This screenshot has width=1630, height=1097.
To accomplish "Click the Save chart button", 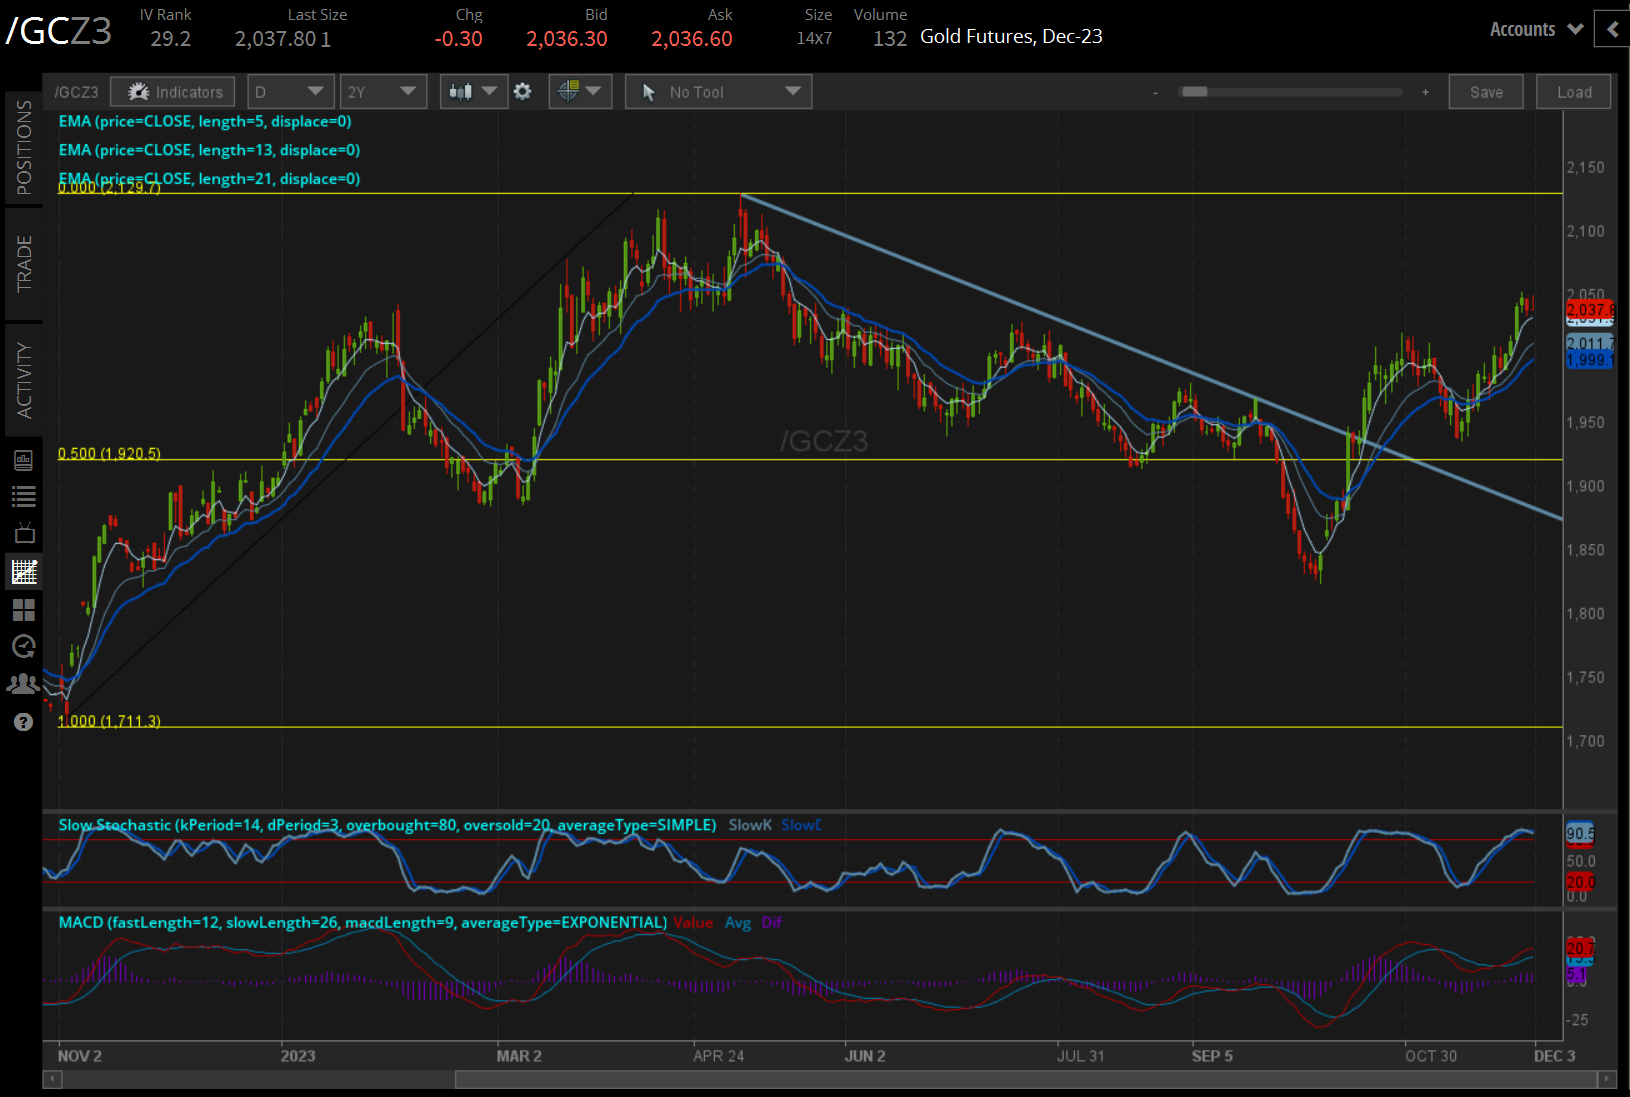I will 1485,92.
